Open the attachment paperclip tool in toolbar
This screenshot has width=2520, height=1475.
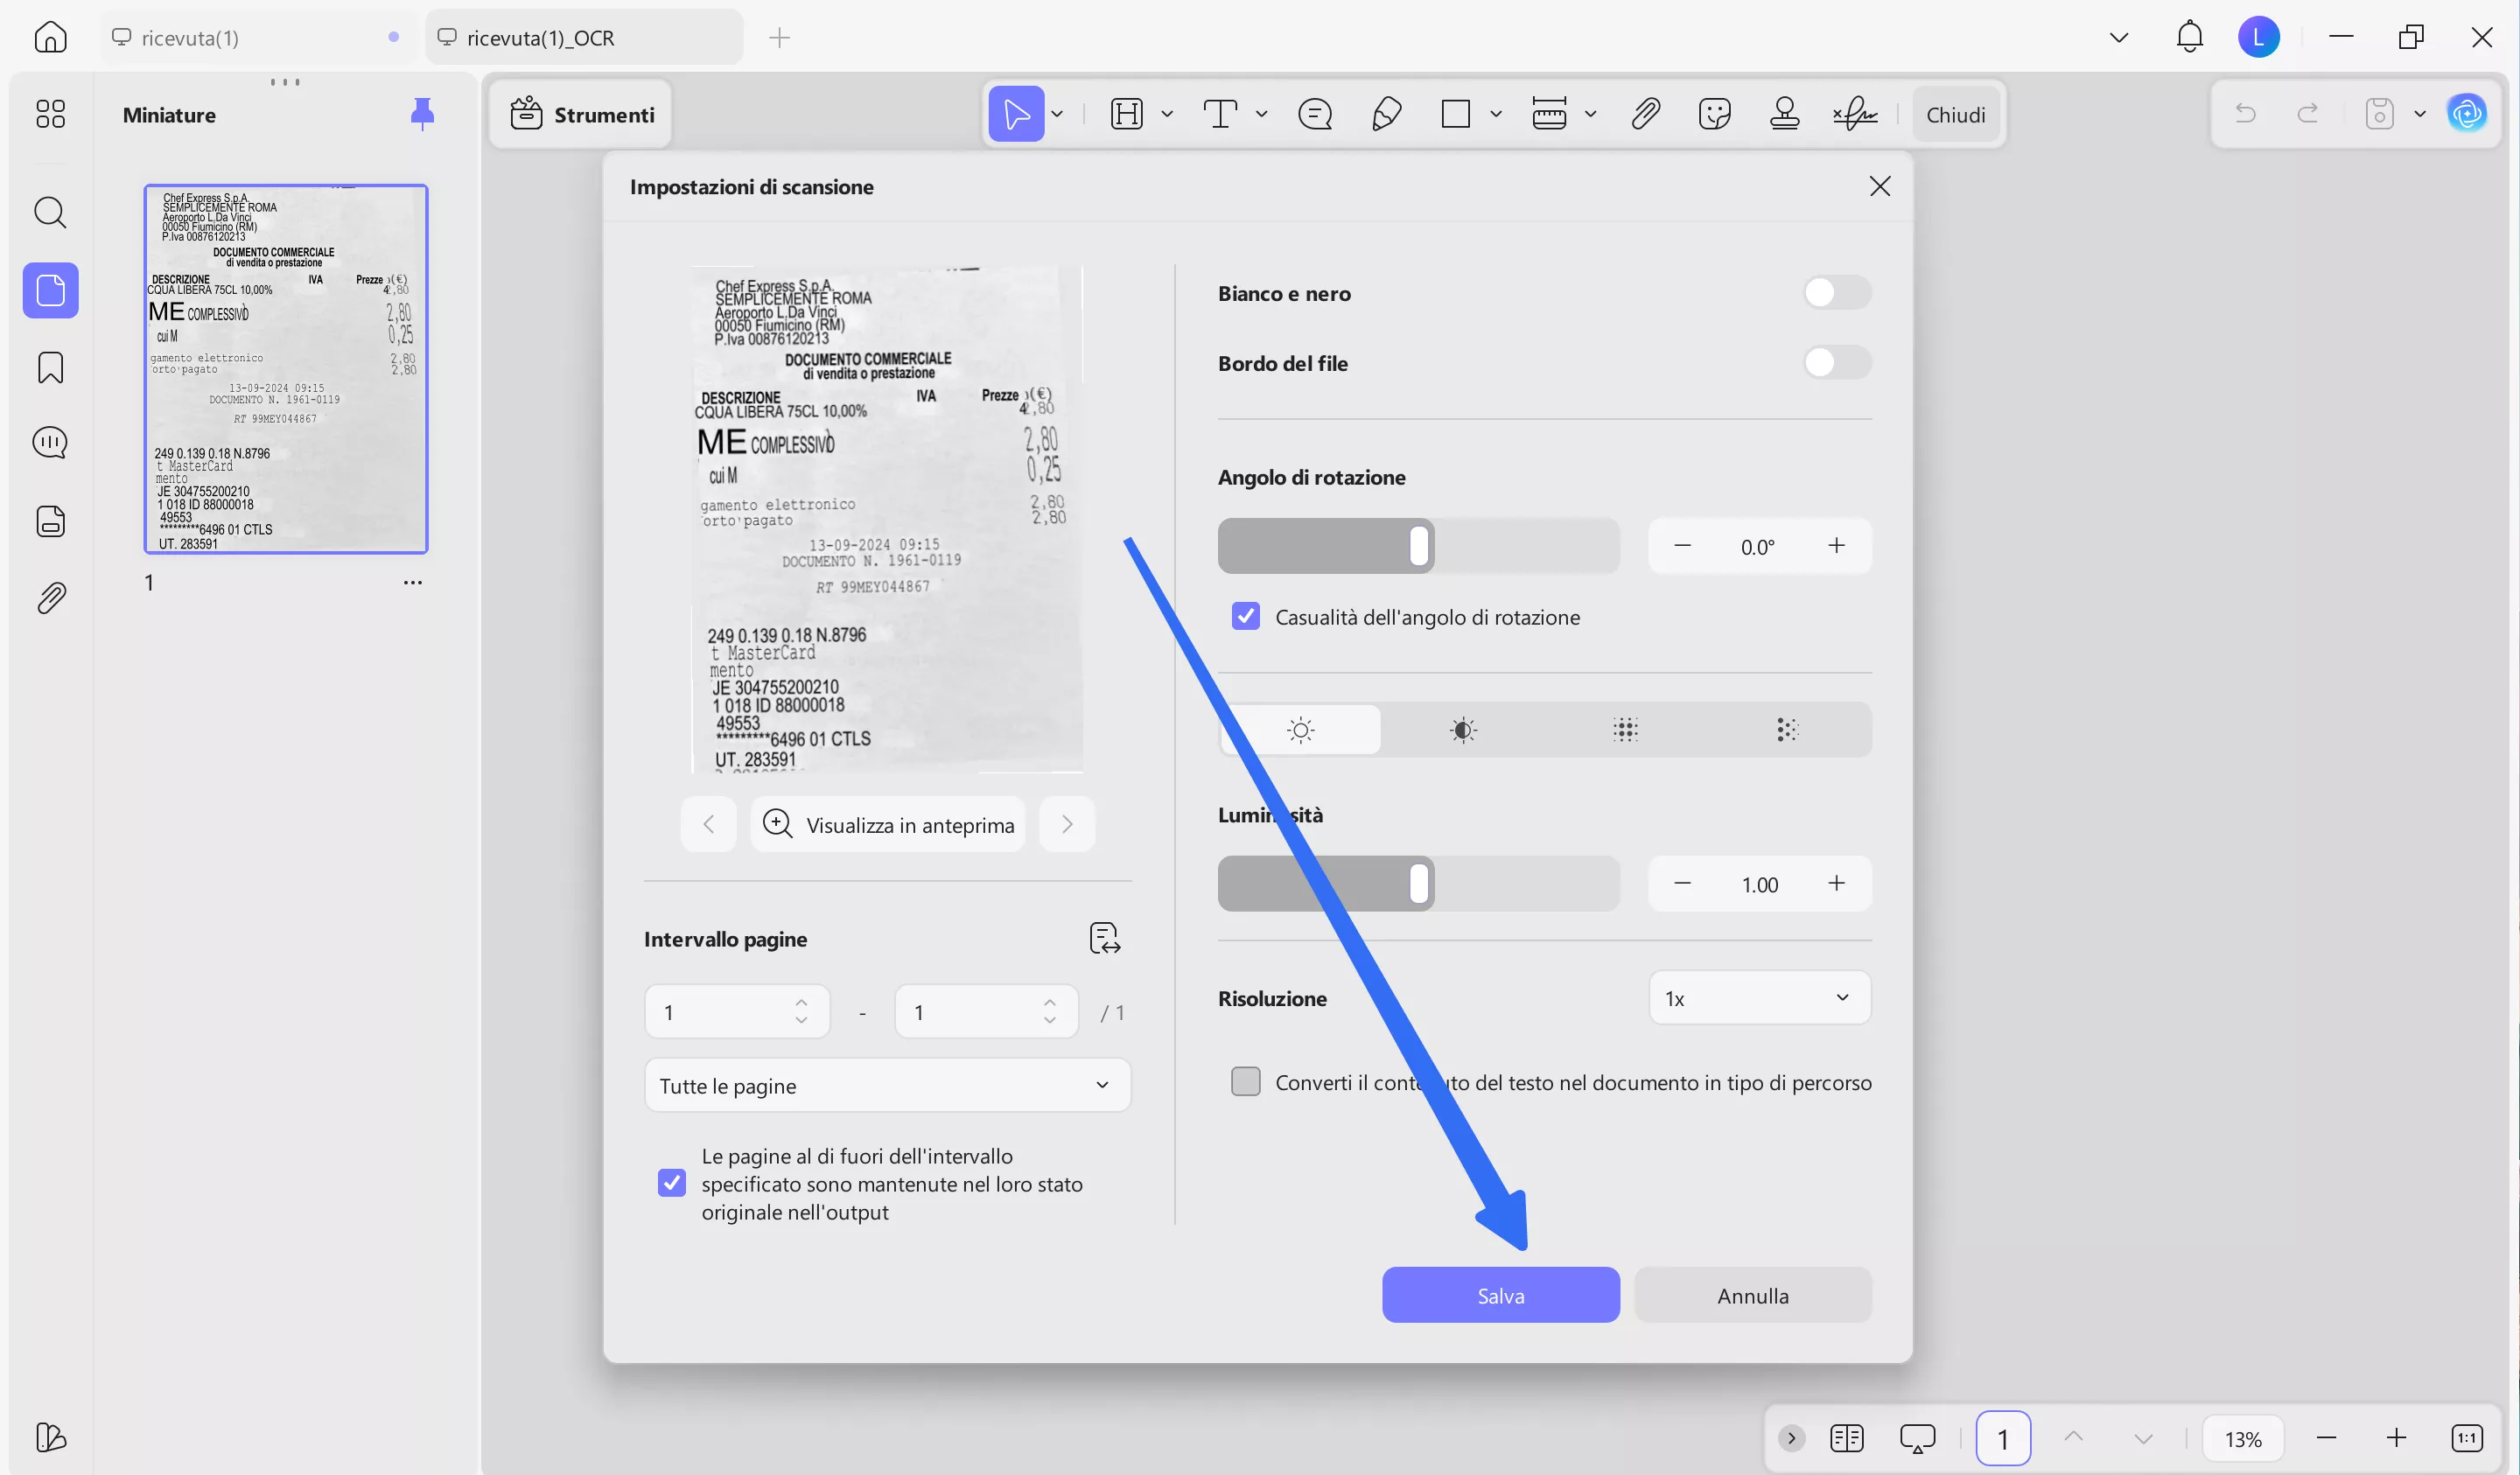1645,114
